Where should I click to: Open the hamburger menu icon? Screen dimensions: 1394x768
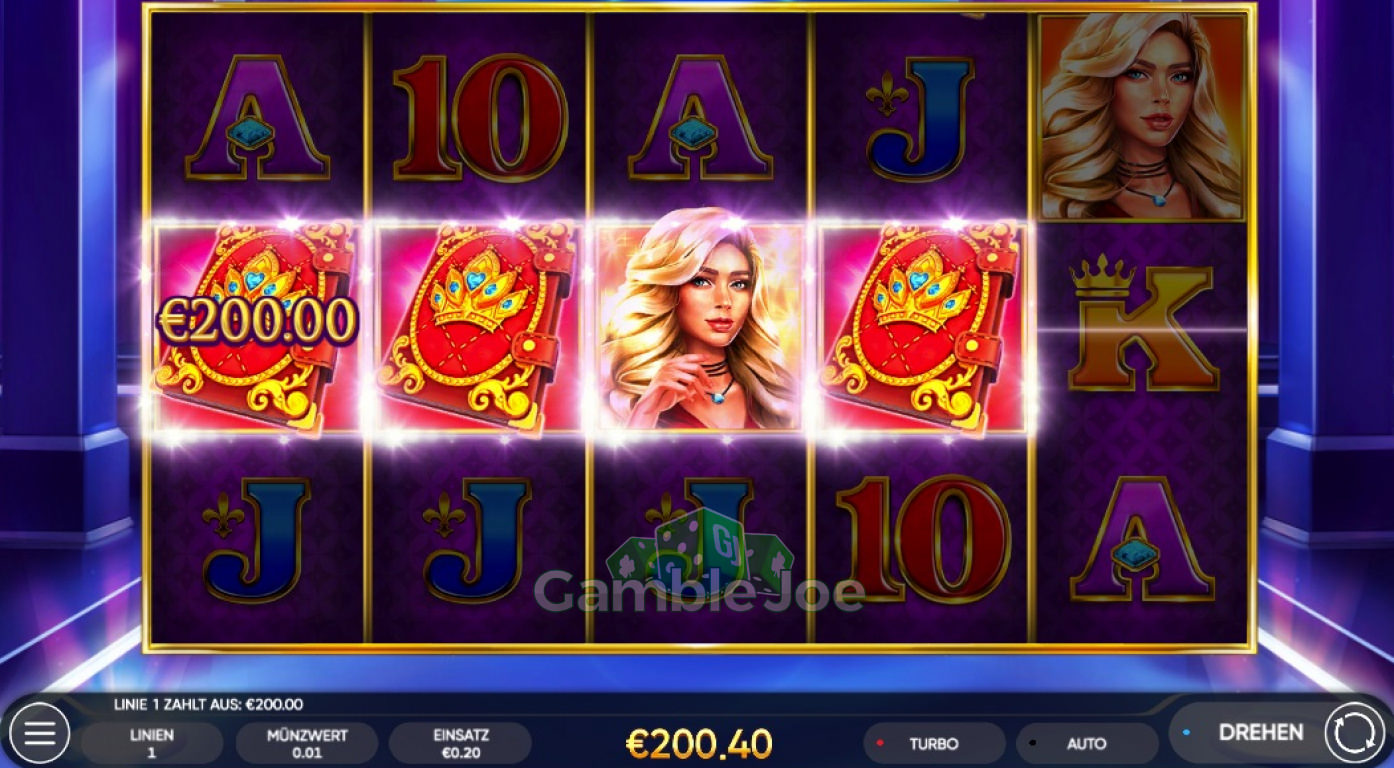click(39, 735)
